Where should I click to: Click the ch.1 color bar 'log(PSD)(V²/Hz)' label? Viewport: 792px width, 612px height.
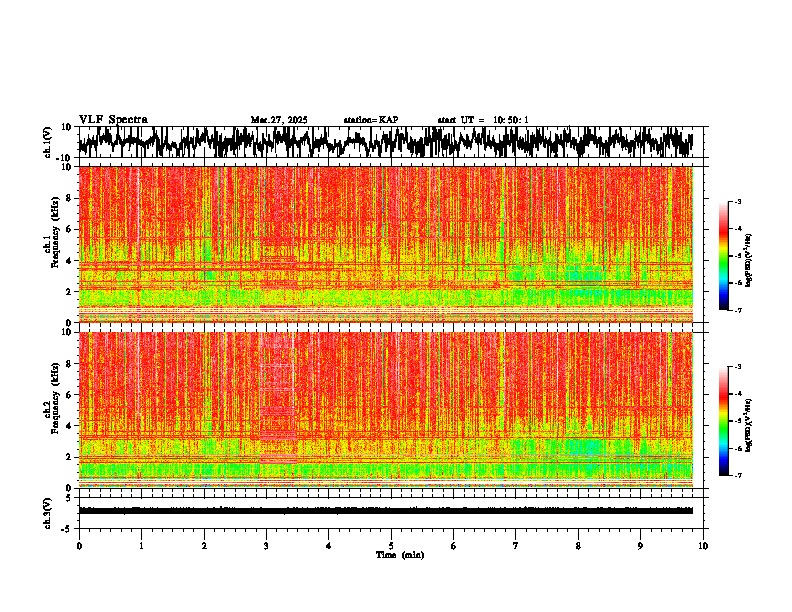tap(749, 261)
